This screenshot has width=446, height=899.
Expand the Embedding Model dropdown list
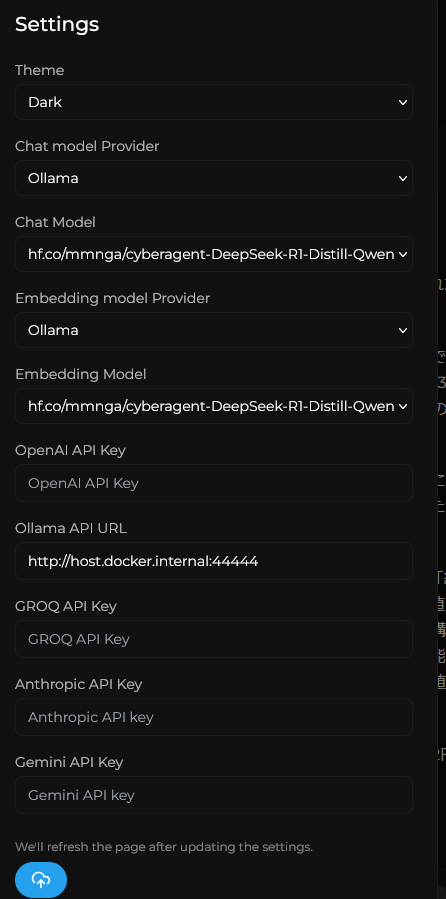click(x=214, y=406)
